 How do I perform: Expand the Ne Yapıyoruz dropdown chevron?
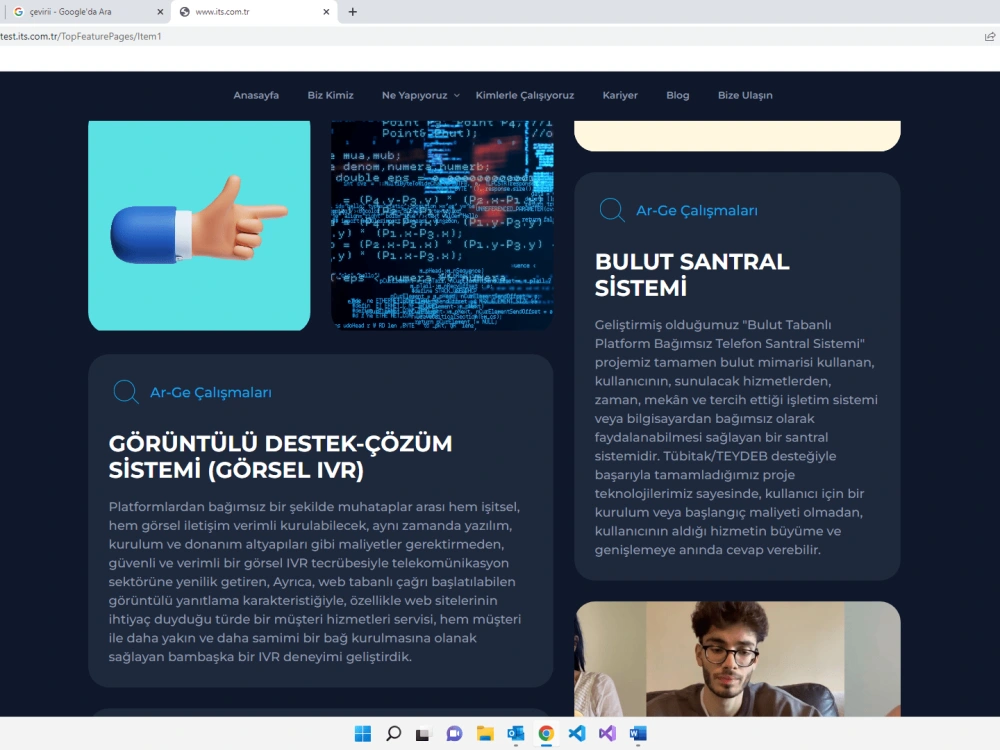point(457,96)
